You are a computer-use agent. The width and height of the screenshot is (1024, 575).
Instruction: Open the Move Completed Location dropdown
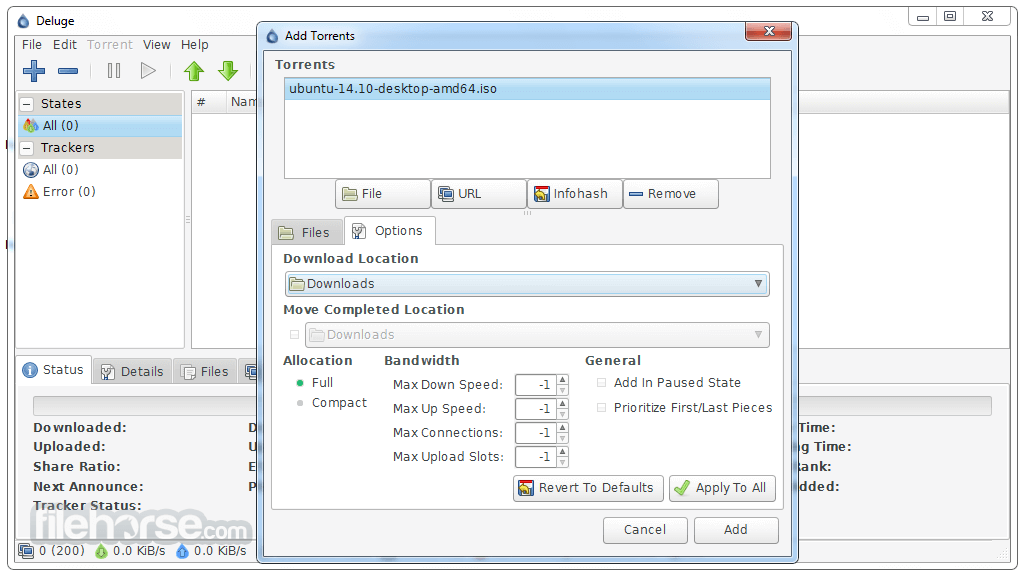pos(537,335)
